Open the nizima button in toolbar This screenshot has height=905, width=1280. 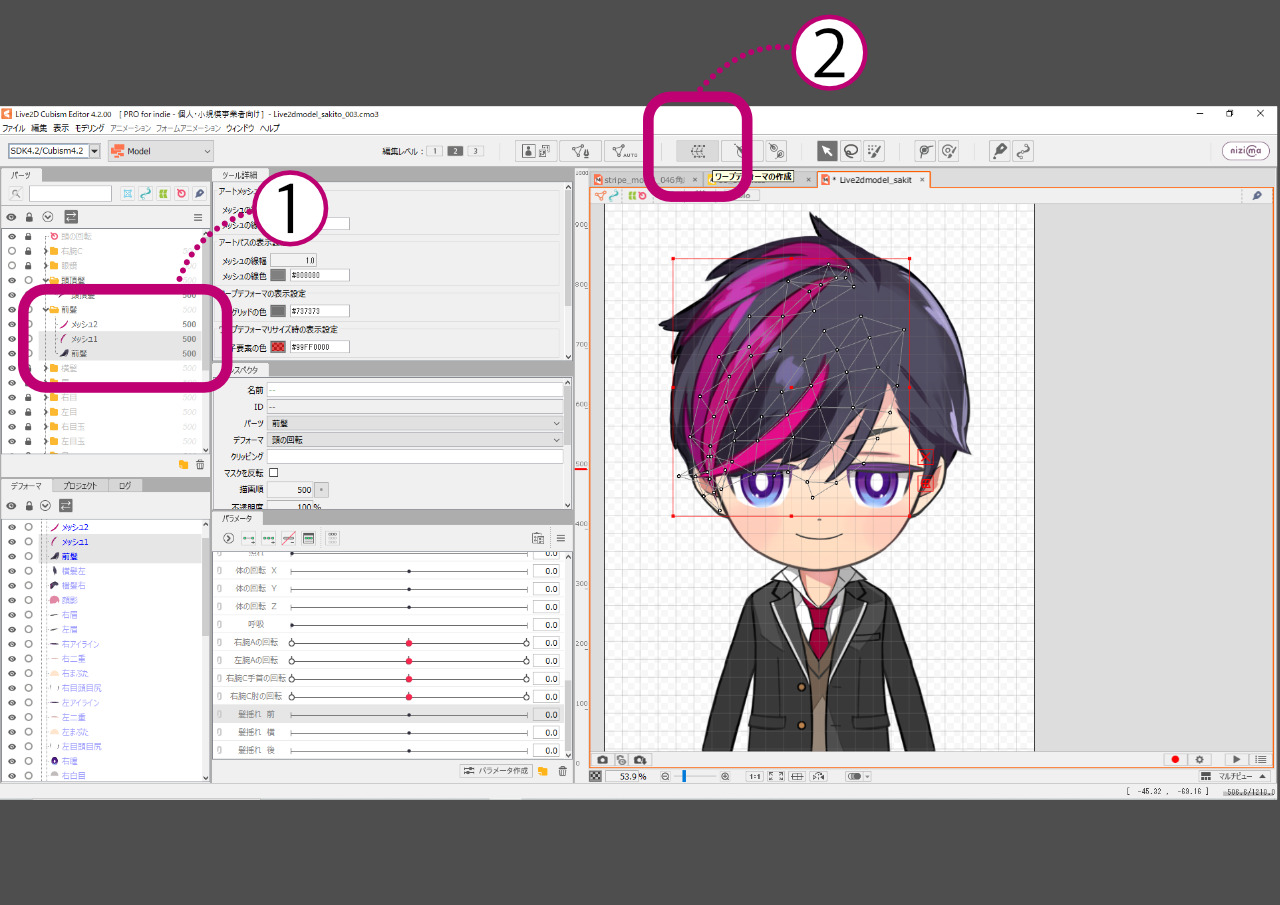(x=1245, y=151)
